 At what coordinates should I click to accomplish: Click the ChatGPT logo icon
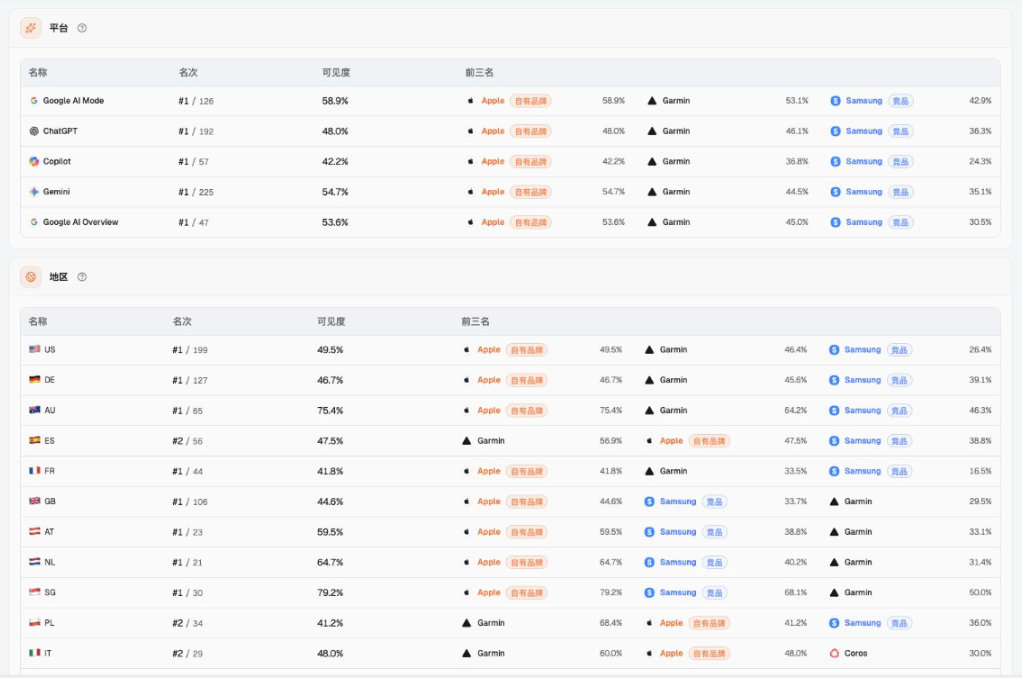[34, 131]
